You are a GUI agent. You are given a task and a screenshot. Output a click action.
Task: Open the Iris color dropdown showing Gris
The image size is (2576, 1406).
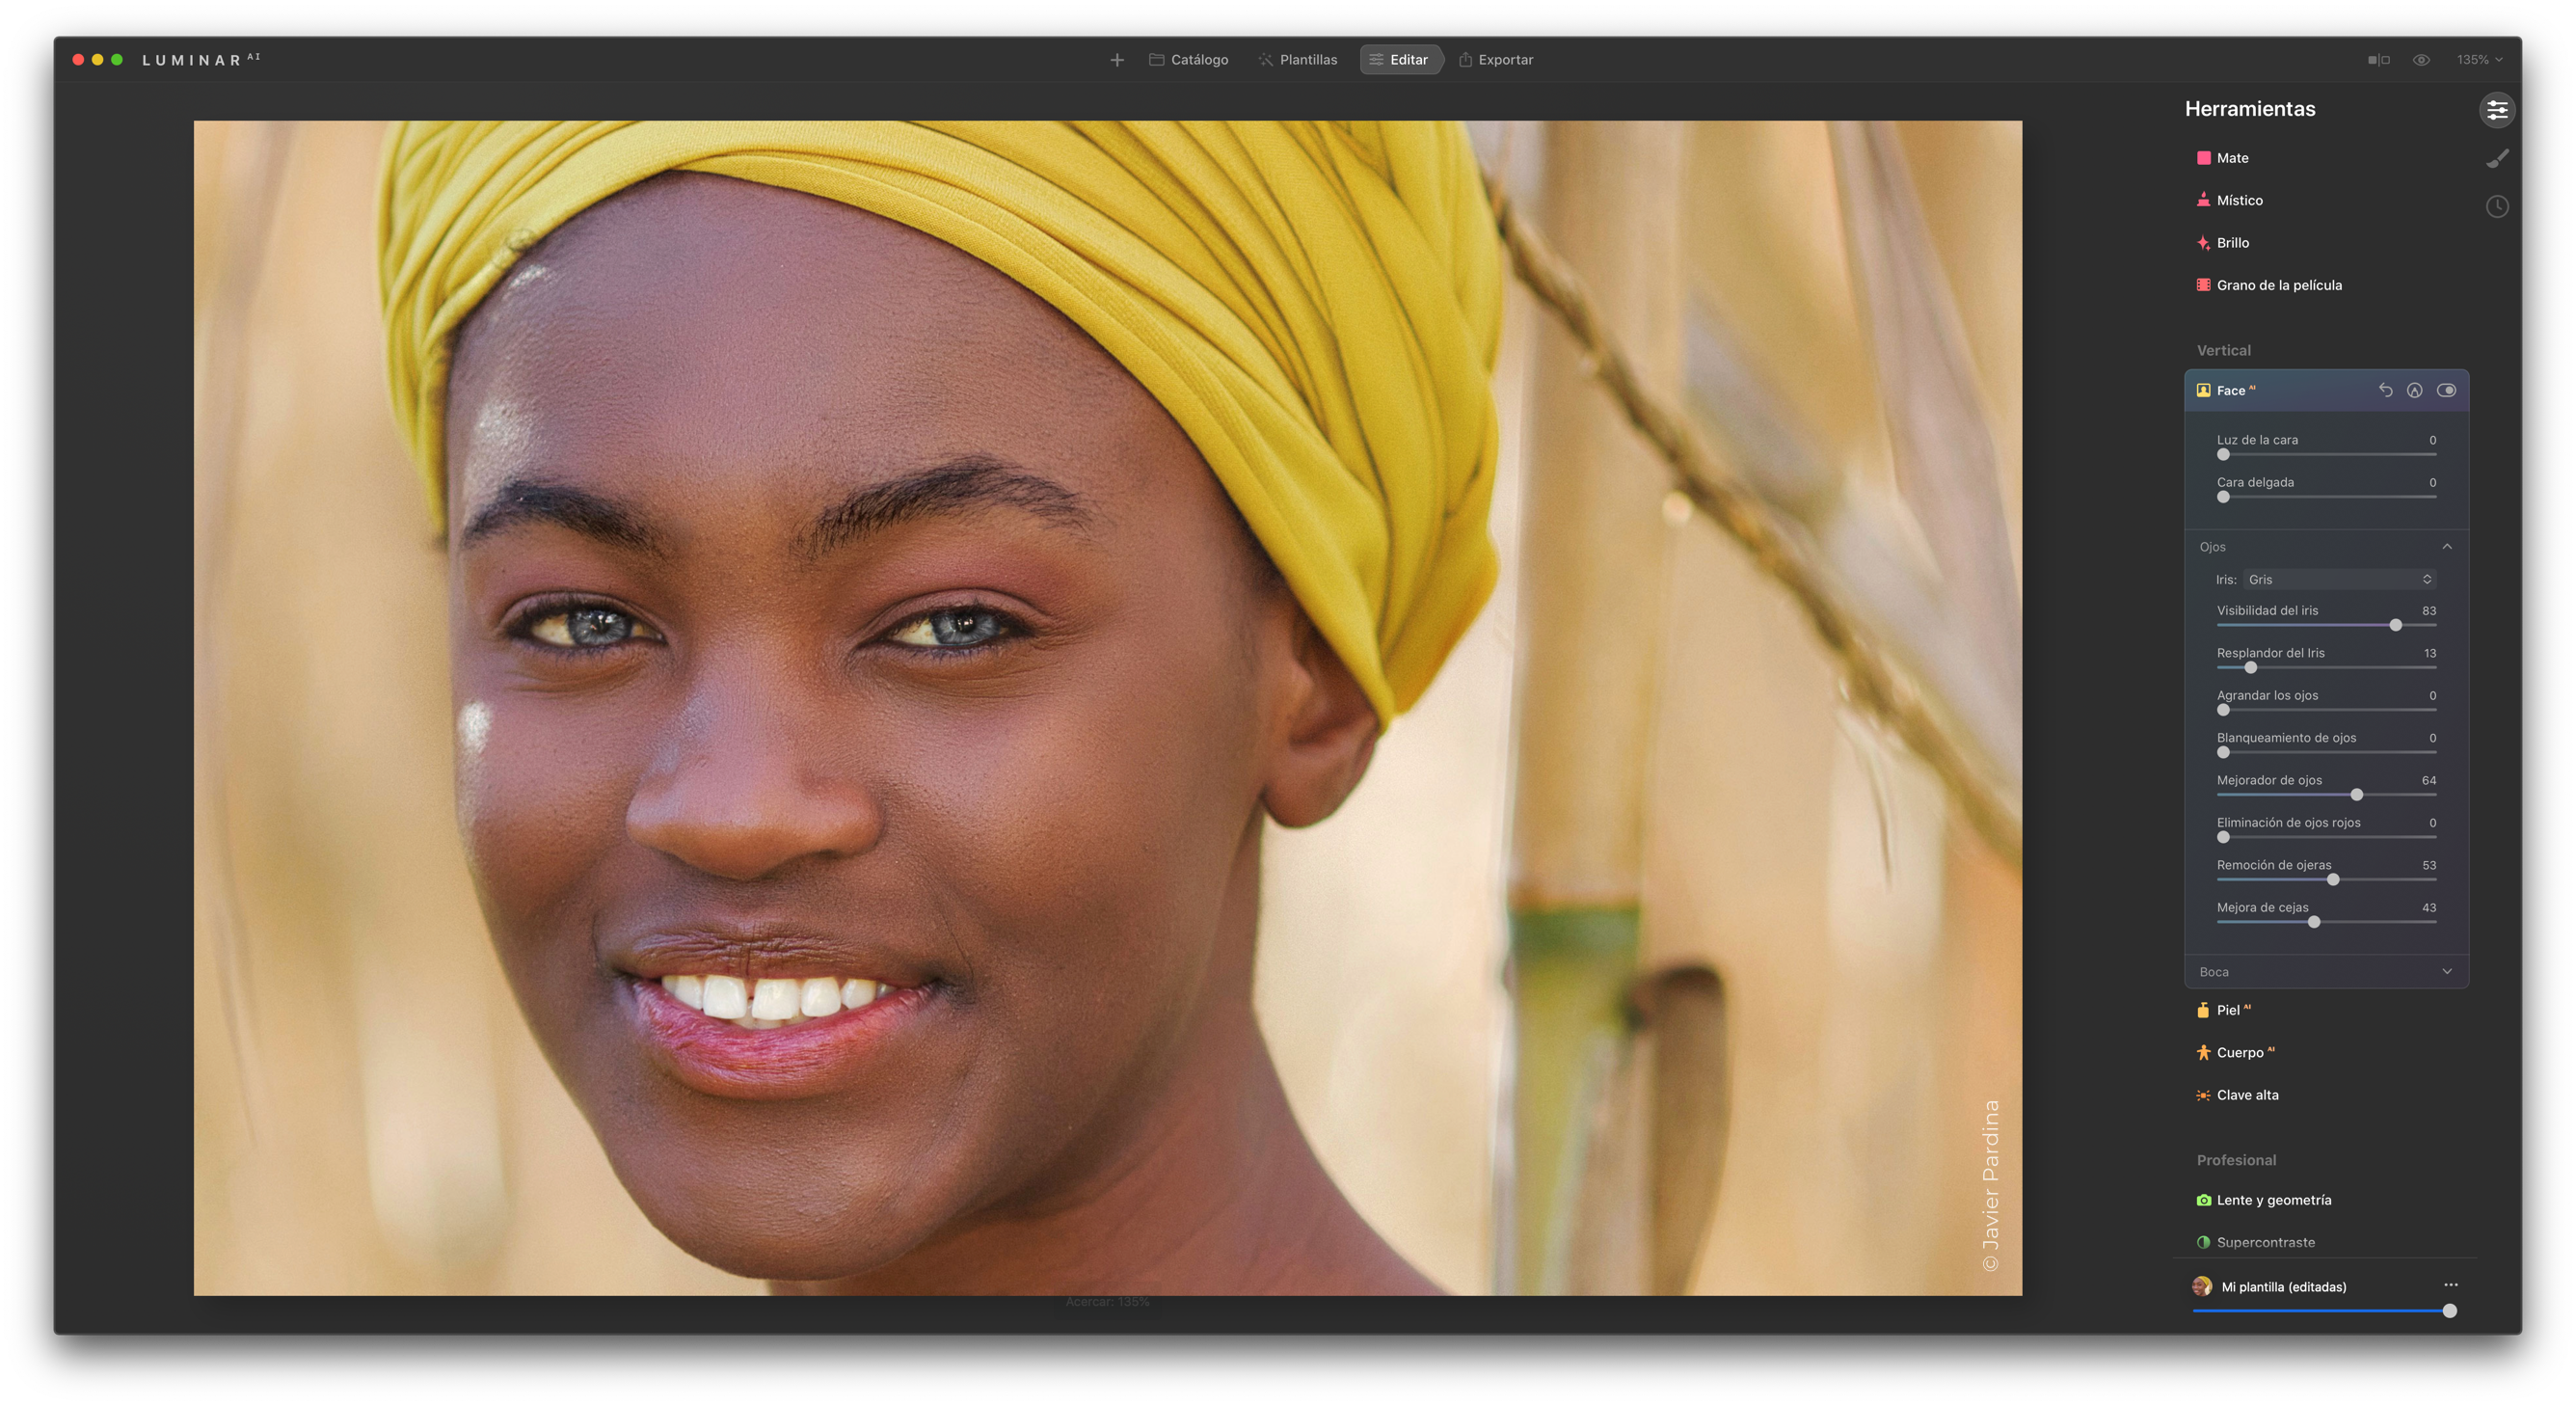point(2339,580)
